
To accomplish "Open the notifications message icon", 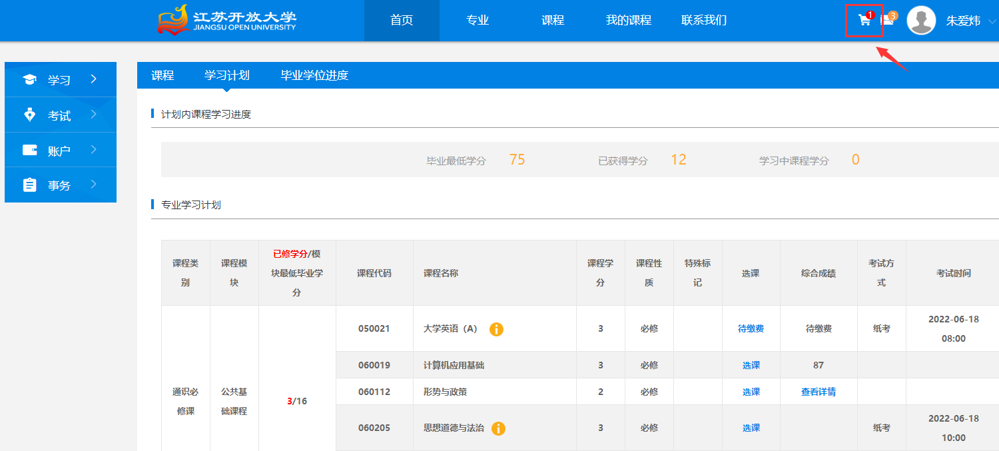I will click(x=888, y=21).
